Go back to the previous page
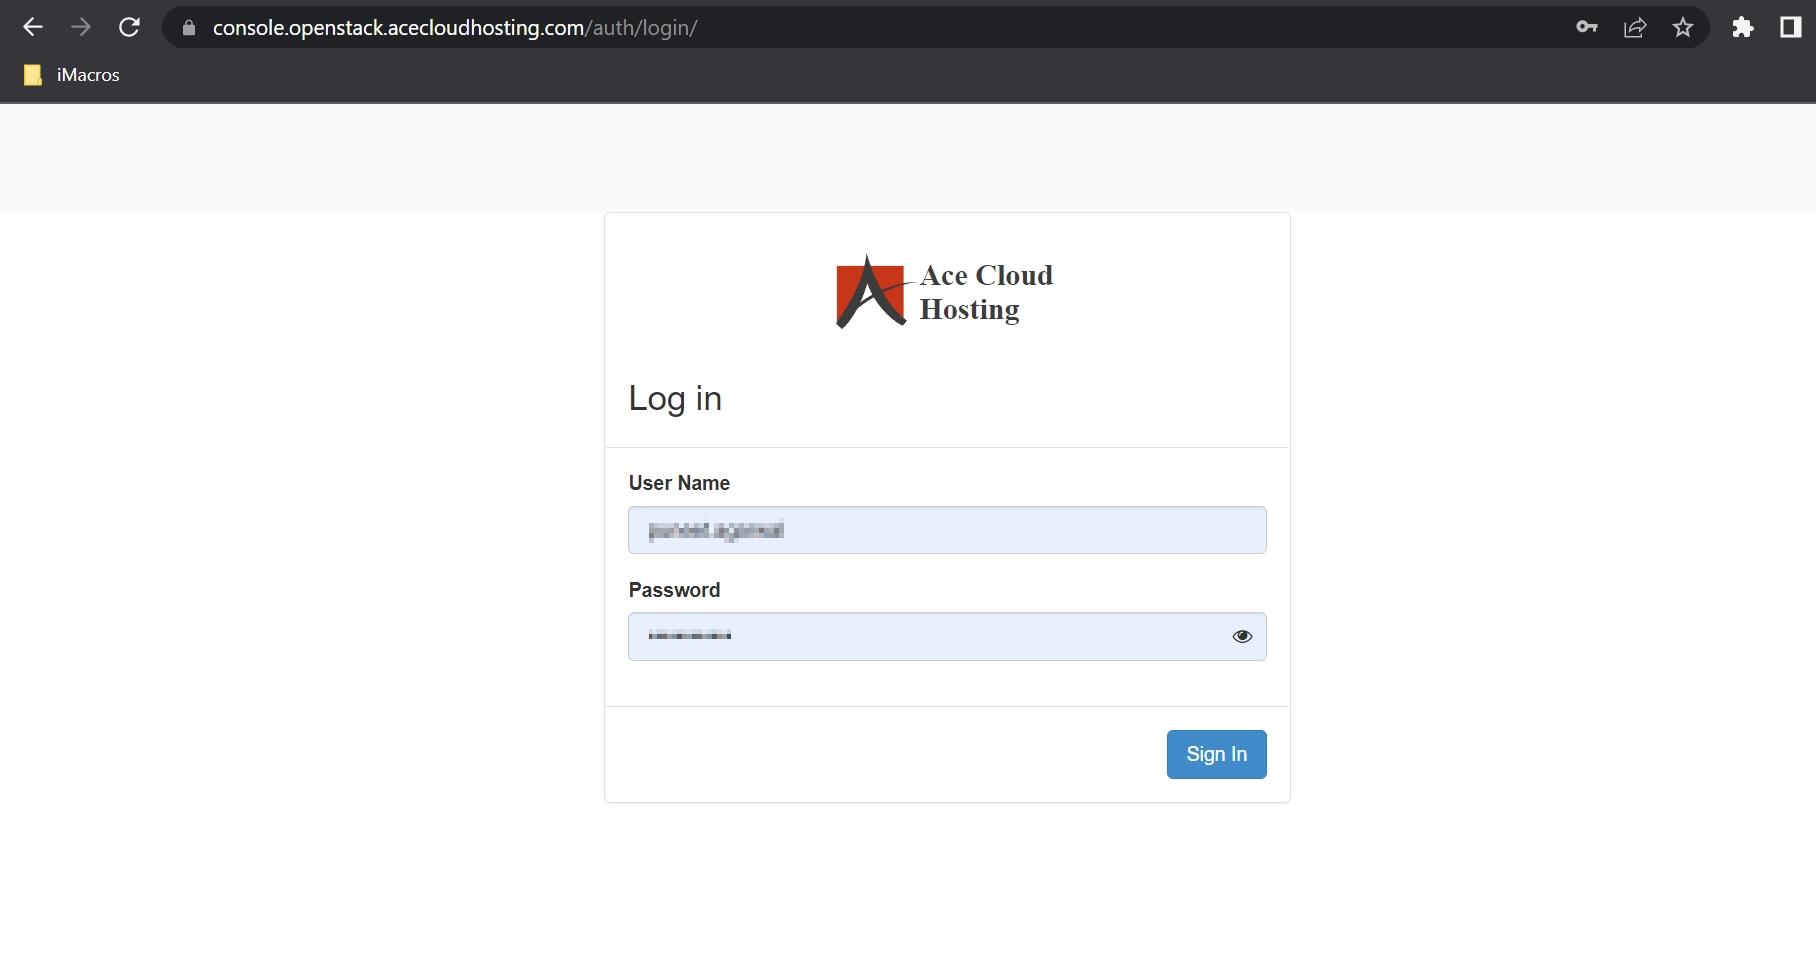Viewport: 1816px width, 957px height. (32, 28)
